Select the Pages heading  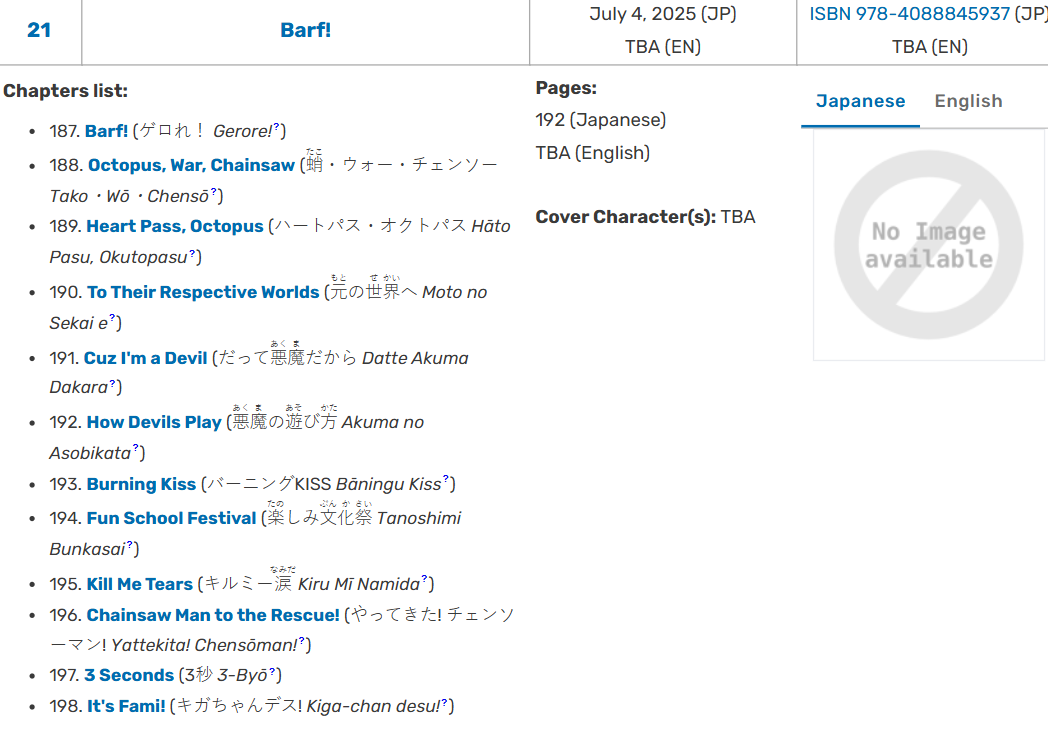(x=566, y=88)
